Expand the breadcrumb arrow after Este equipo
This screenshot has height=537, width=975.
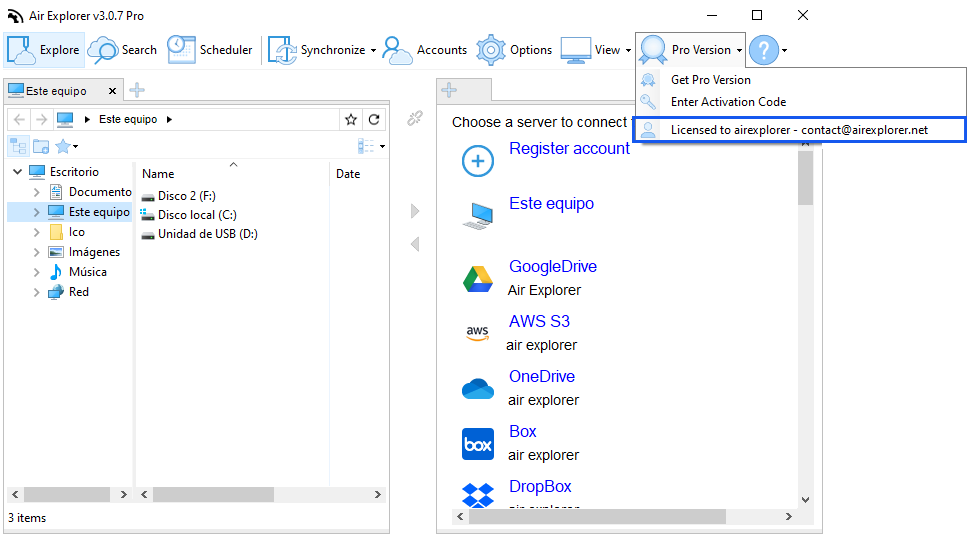pyautogui.click(x=169, y=119)
